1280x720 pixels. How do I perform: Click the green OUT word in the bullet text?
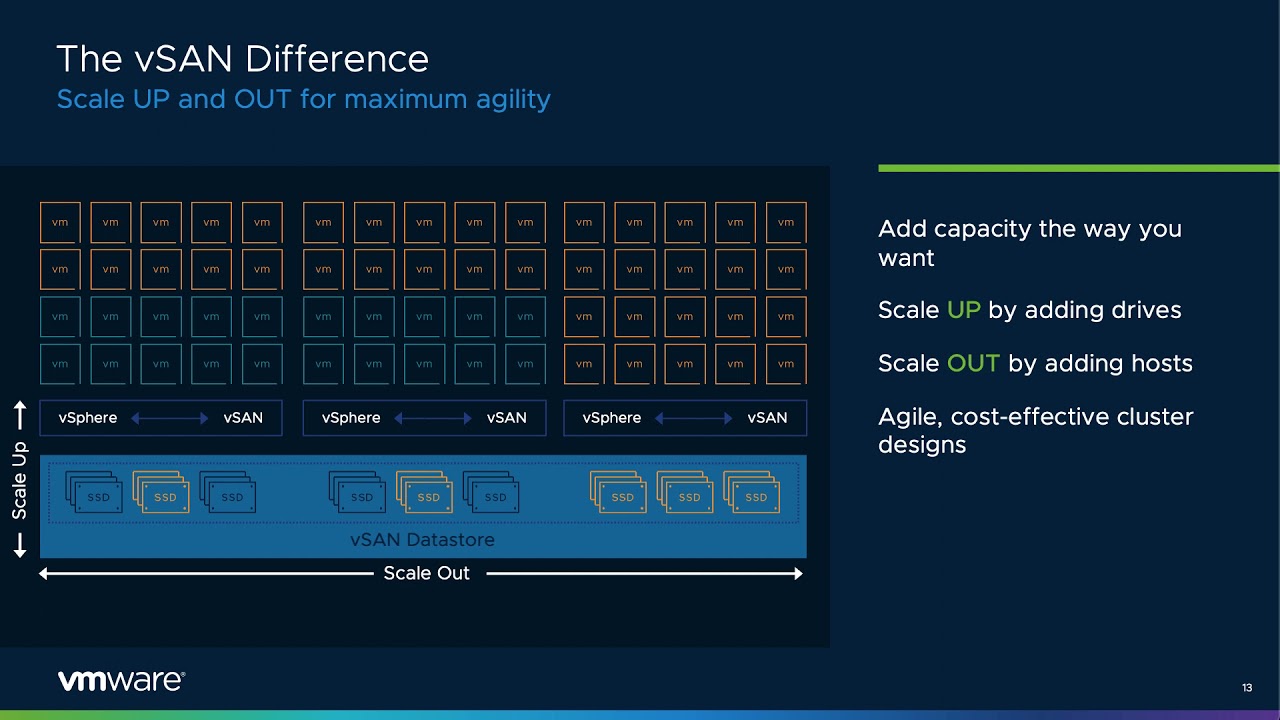pyautogui.click(x=973, y=363)
